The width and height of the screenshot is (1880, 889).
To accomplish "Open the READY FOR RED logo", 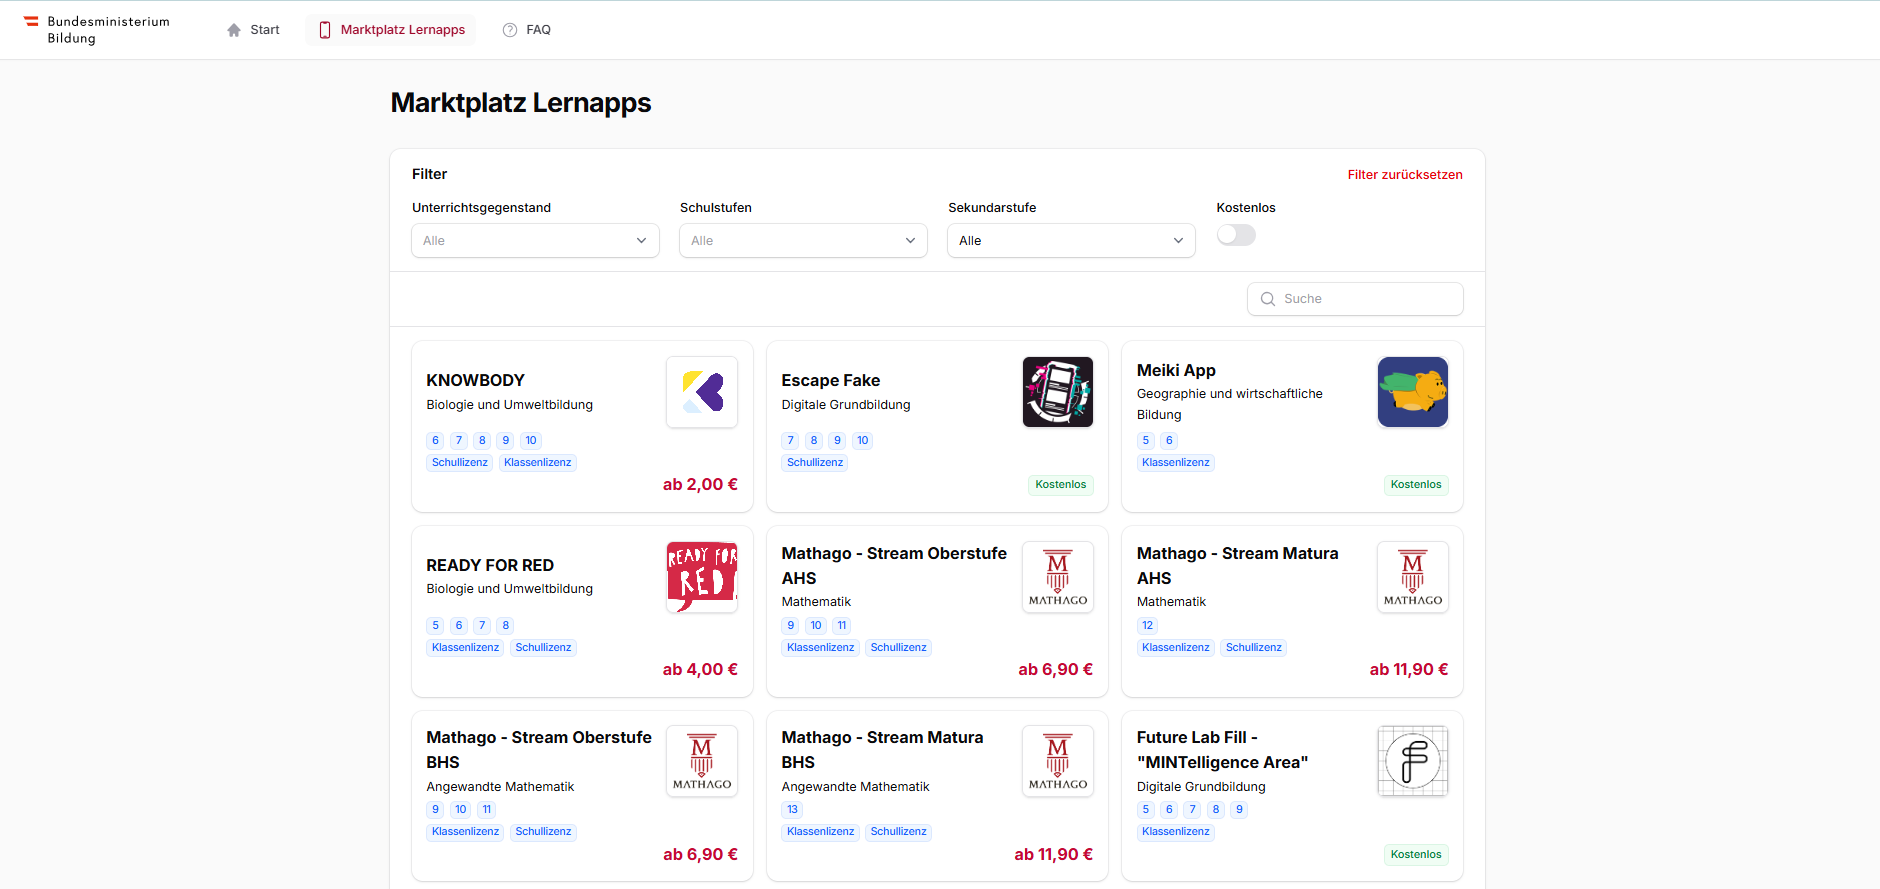I will point(702,577).
